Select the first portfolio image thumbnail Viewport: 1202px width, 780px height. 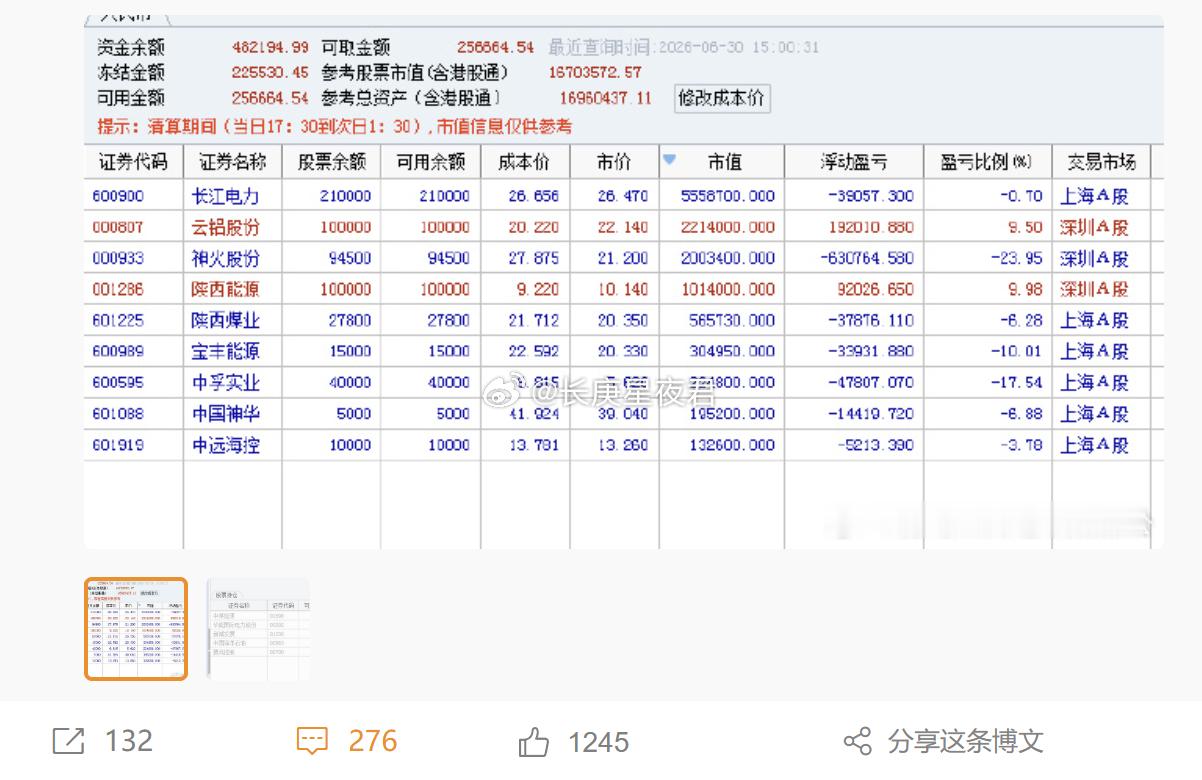point(136,630)
